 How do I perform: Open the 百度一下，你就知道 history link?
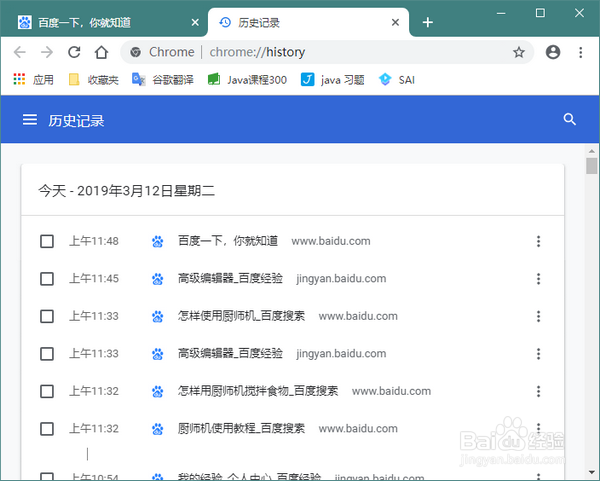click(x=228, y=241)
